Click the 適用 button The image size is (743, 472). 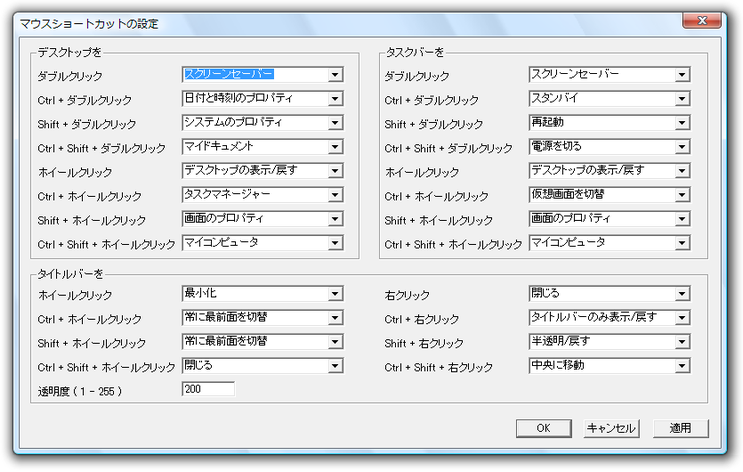pos(680,428)
